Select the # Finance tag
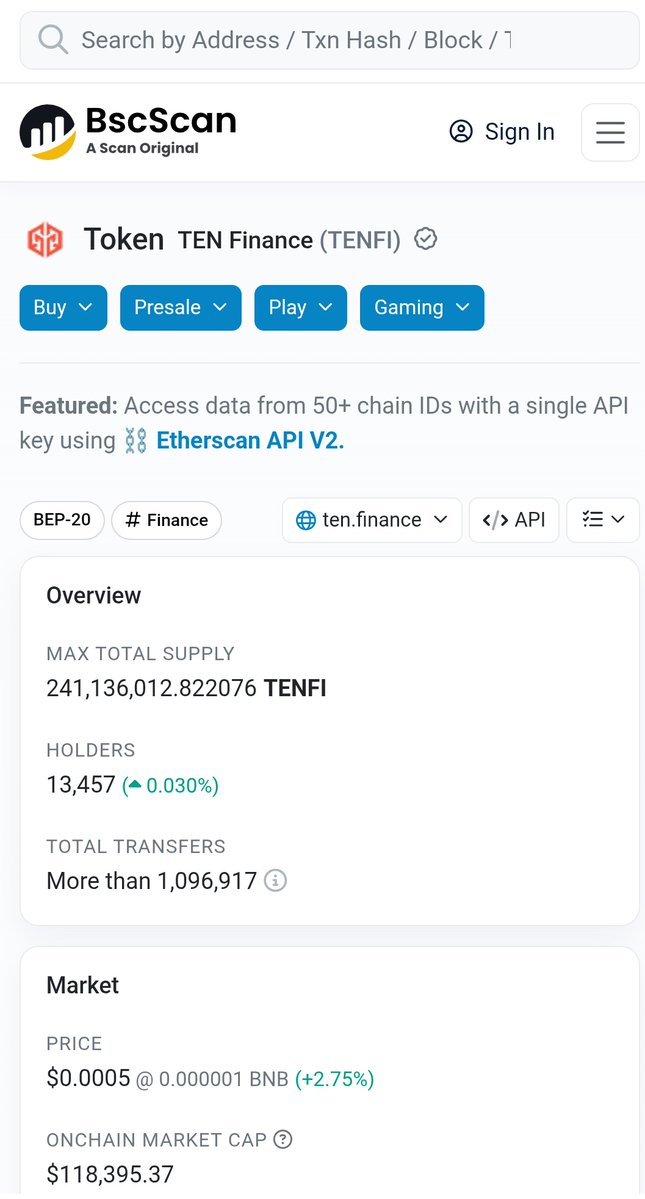 [167, 520]
